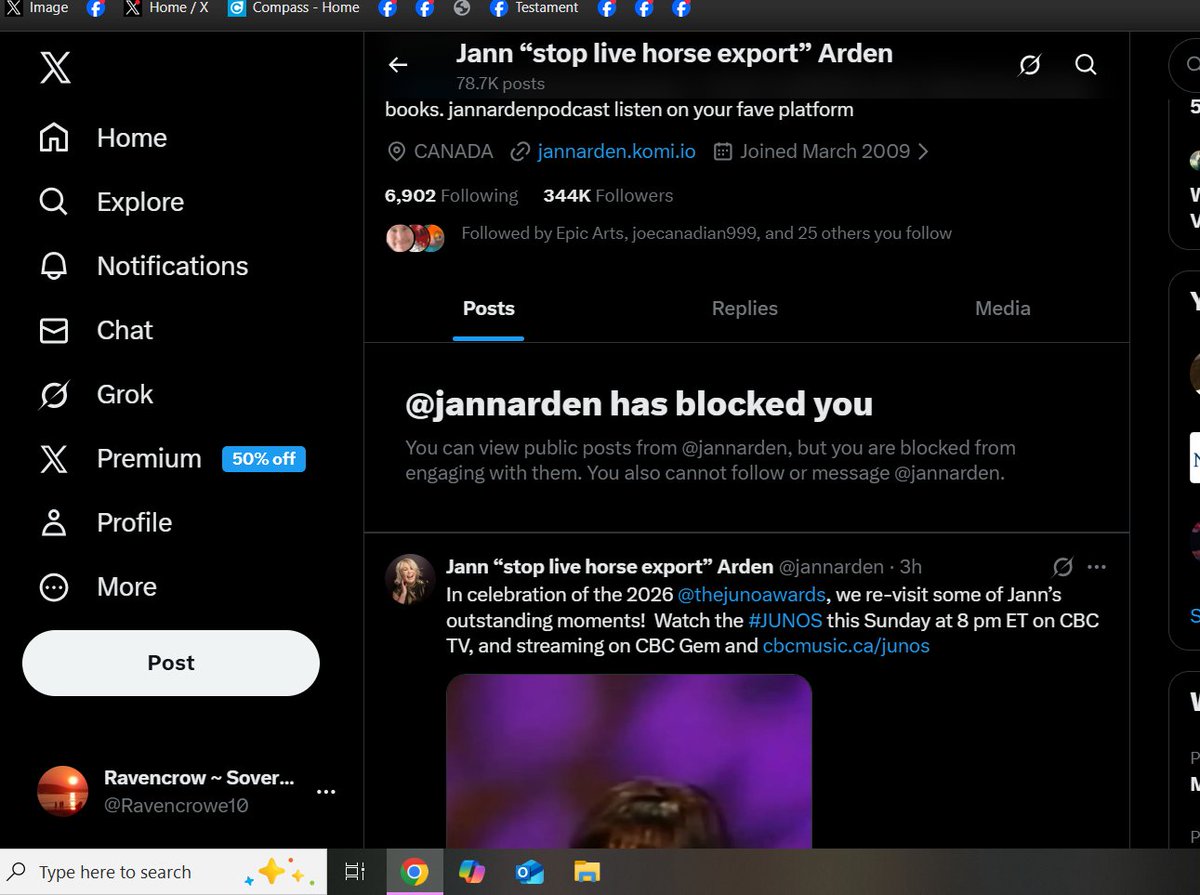Screen dimensions: 1200x895
Task: Open the Explore page
Action: pyautogui.click(x=111, y=202)
